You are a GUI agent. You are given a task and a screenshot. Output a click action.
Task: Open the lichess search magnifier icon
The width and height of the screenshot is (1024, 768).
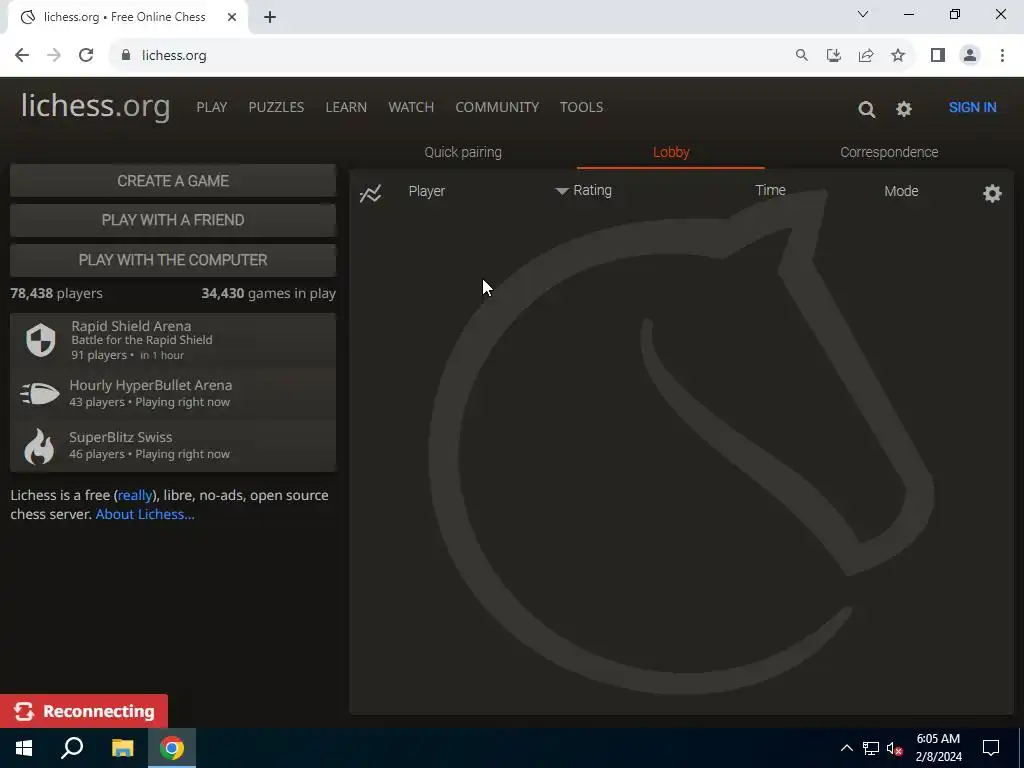[x=867, y=109]
